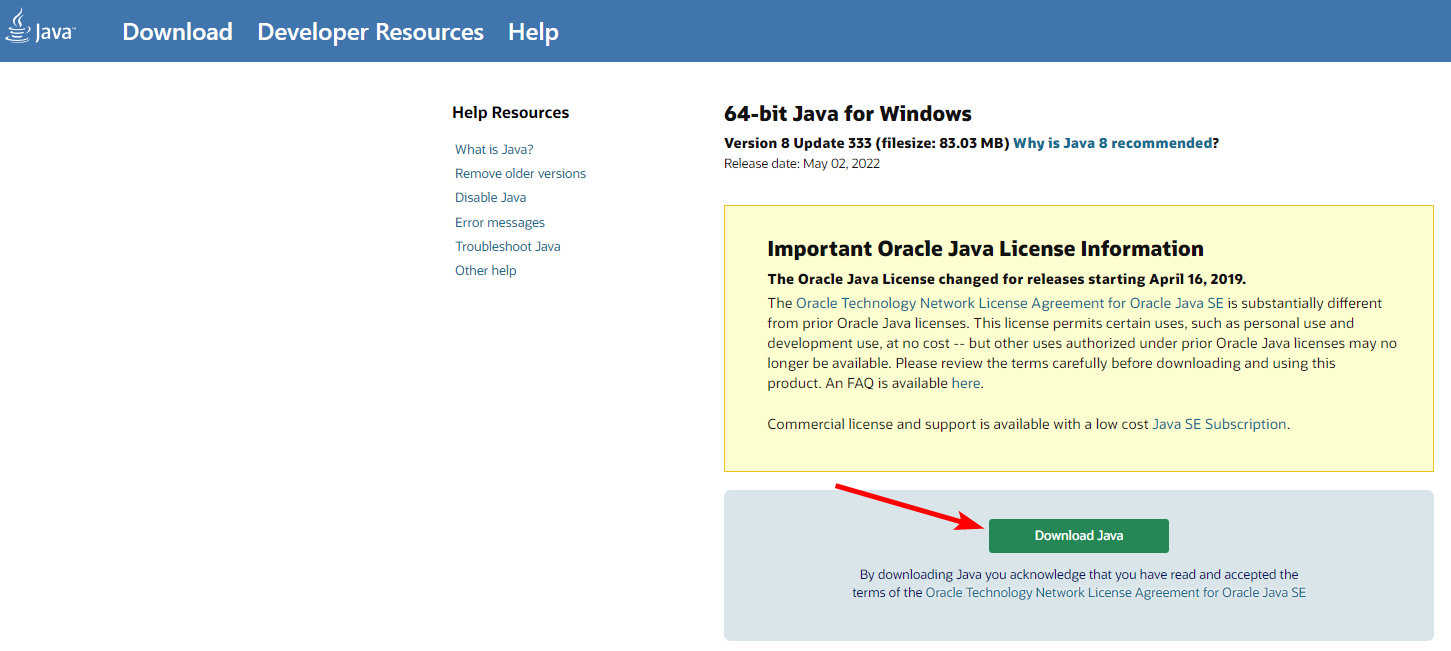
Task: Click 'Why is Java 8 recommended' link
Action: [x=1112, y=143]
